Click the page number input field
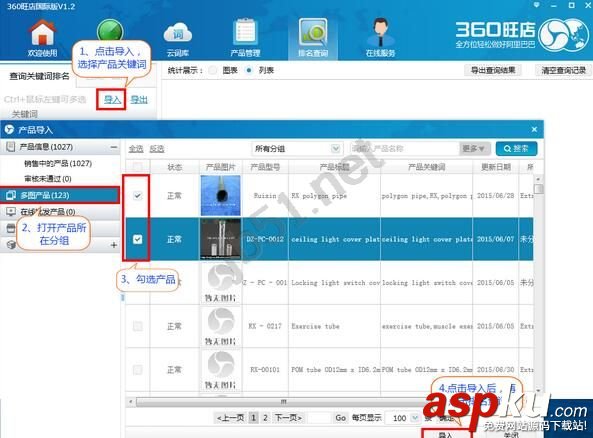 319,418
